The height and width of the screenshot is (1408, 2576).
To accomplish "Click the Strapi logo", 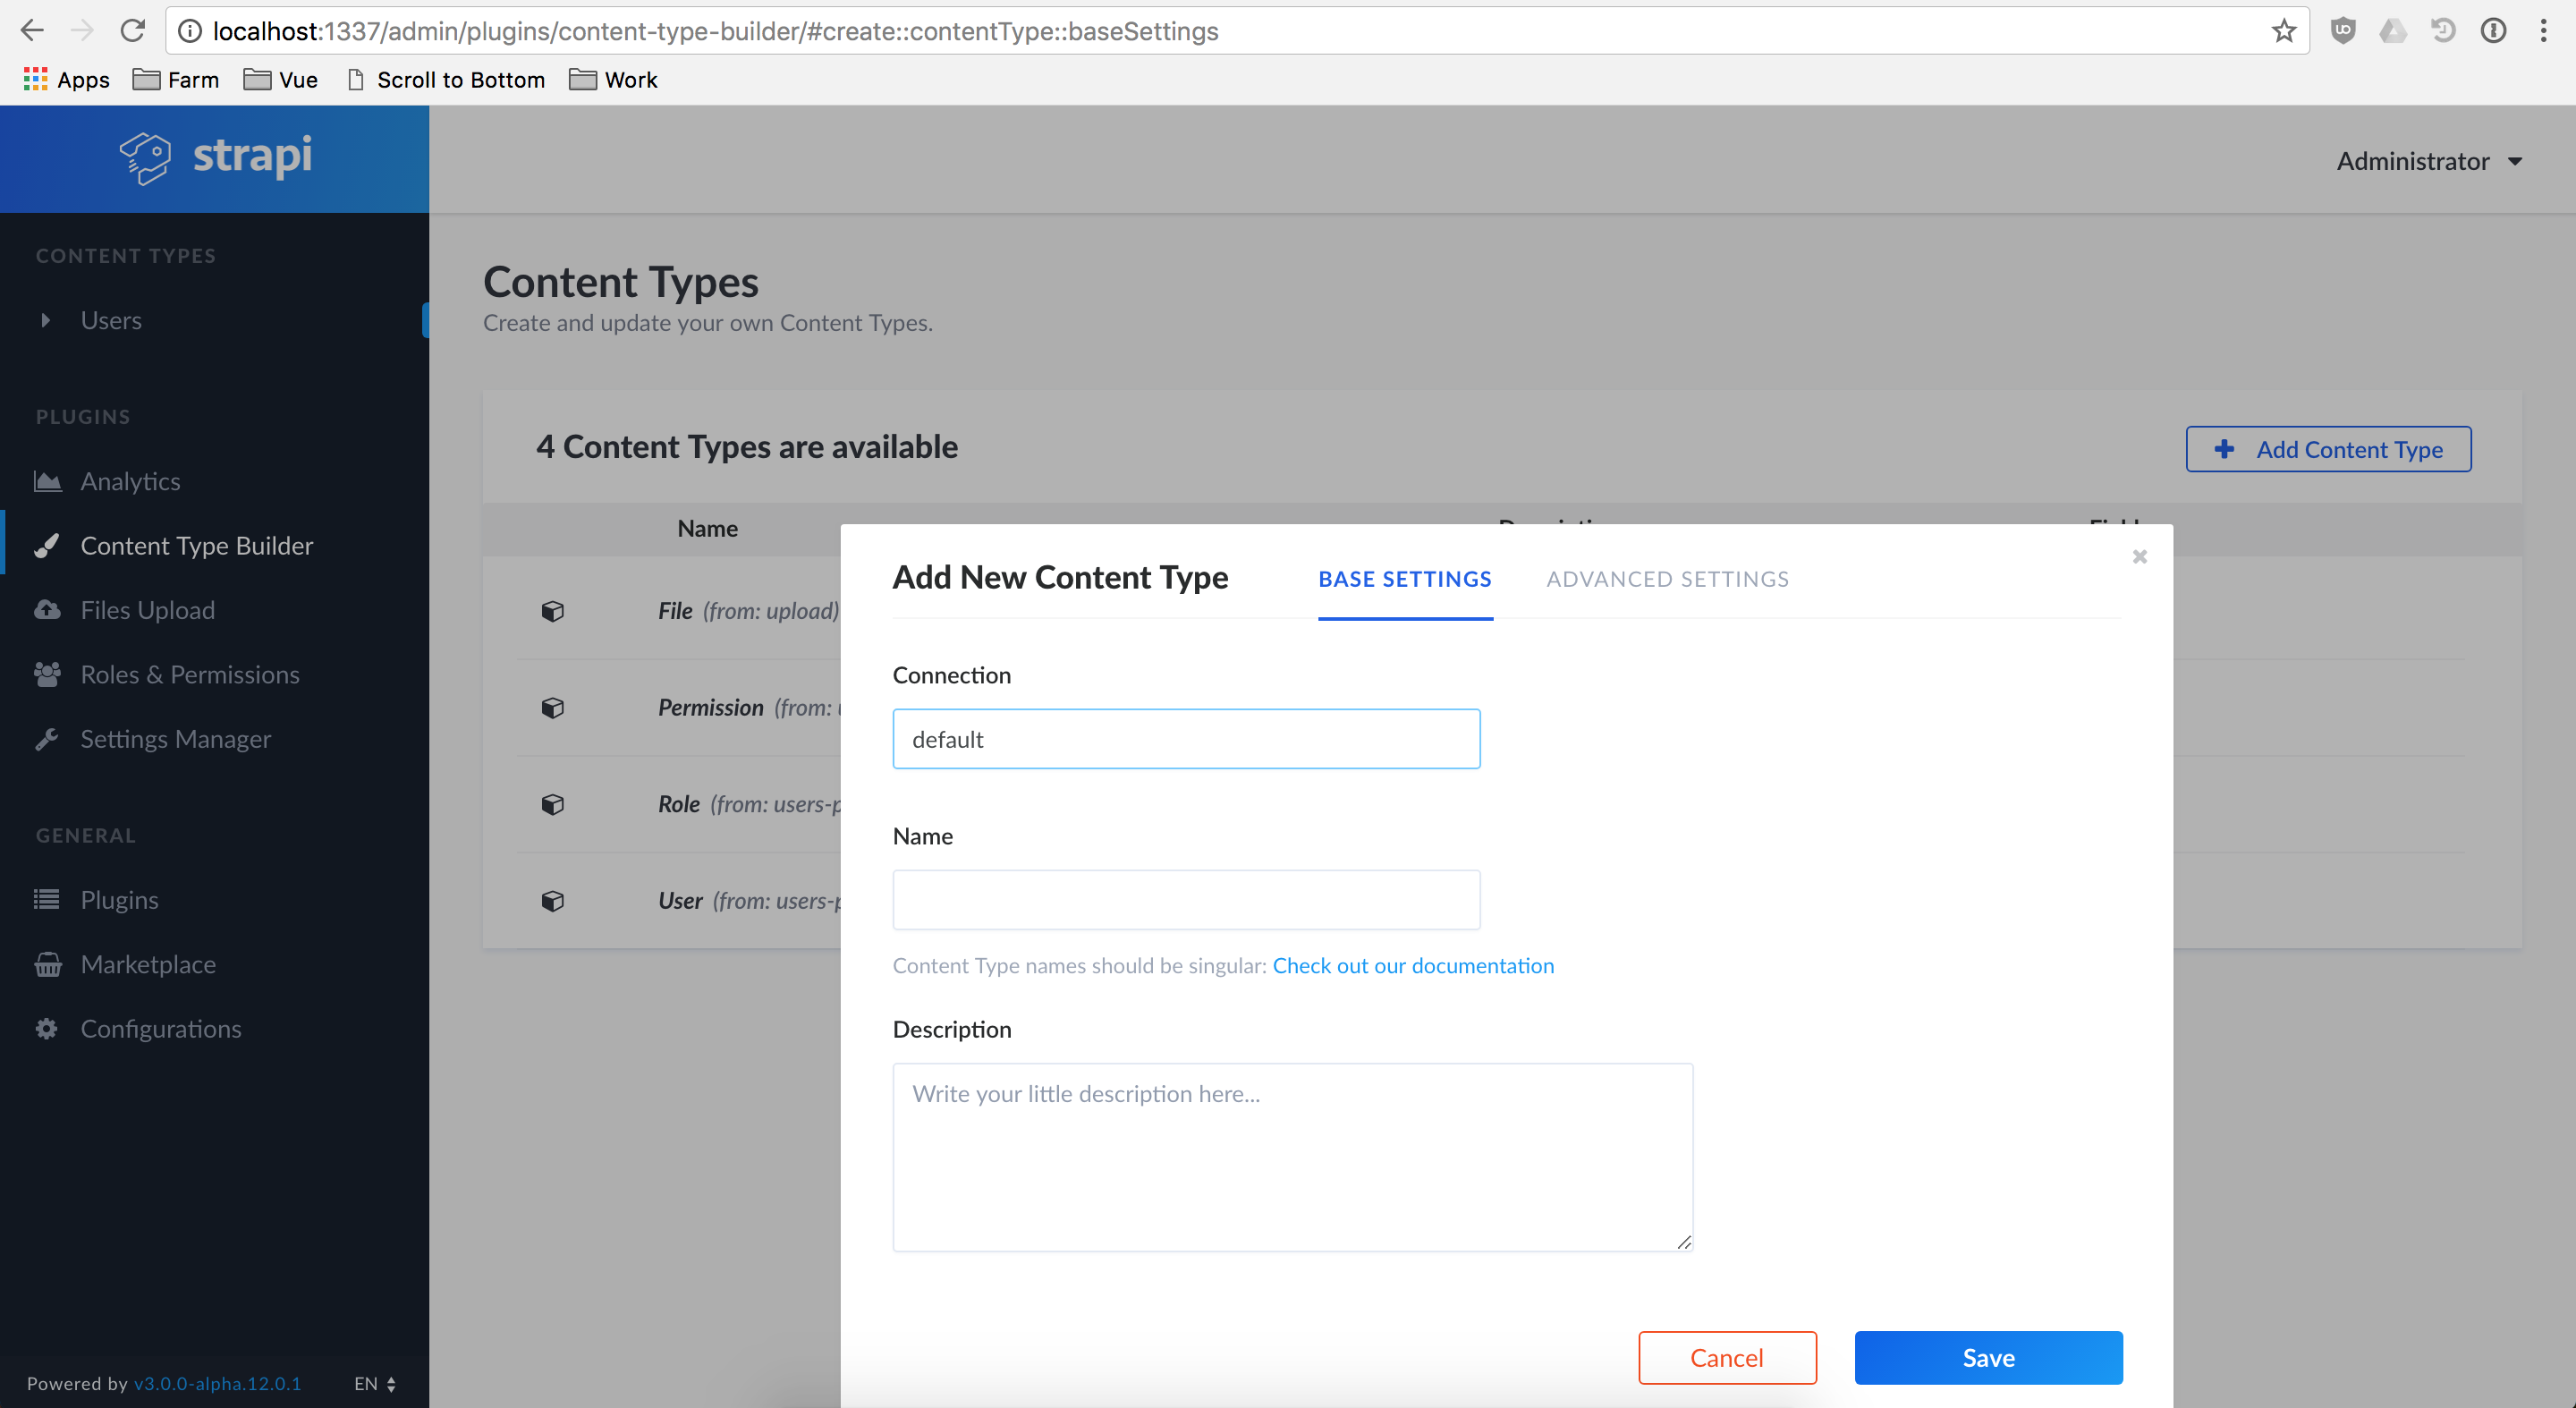I will pos(215,157).
